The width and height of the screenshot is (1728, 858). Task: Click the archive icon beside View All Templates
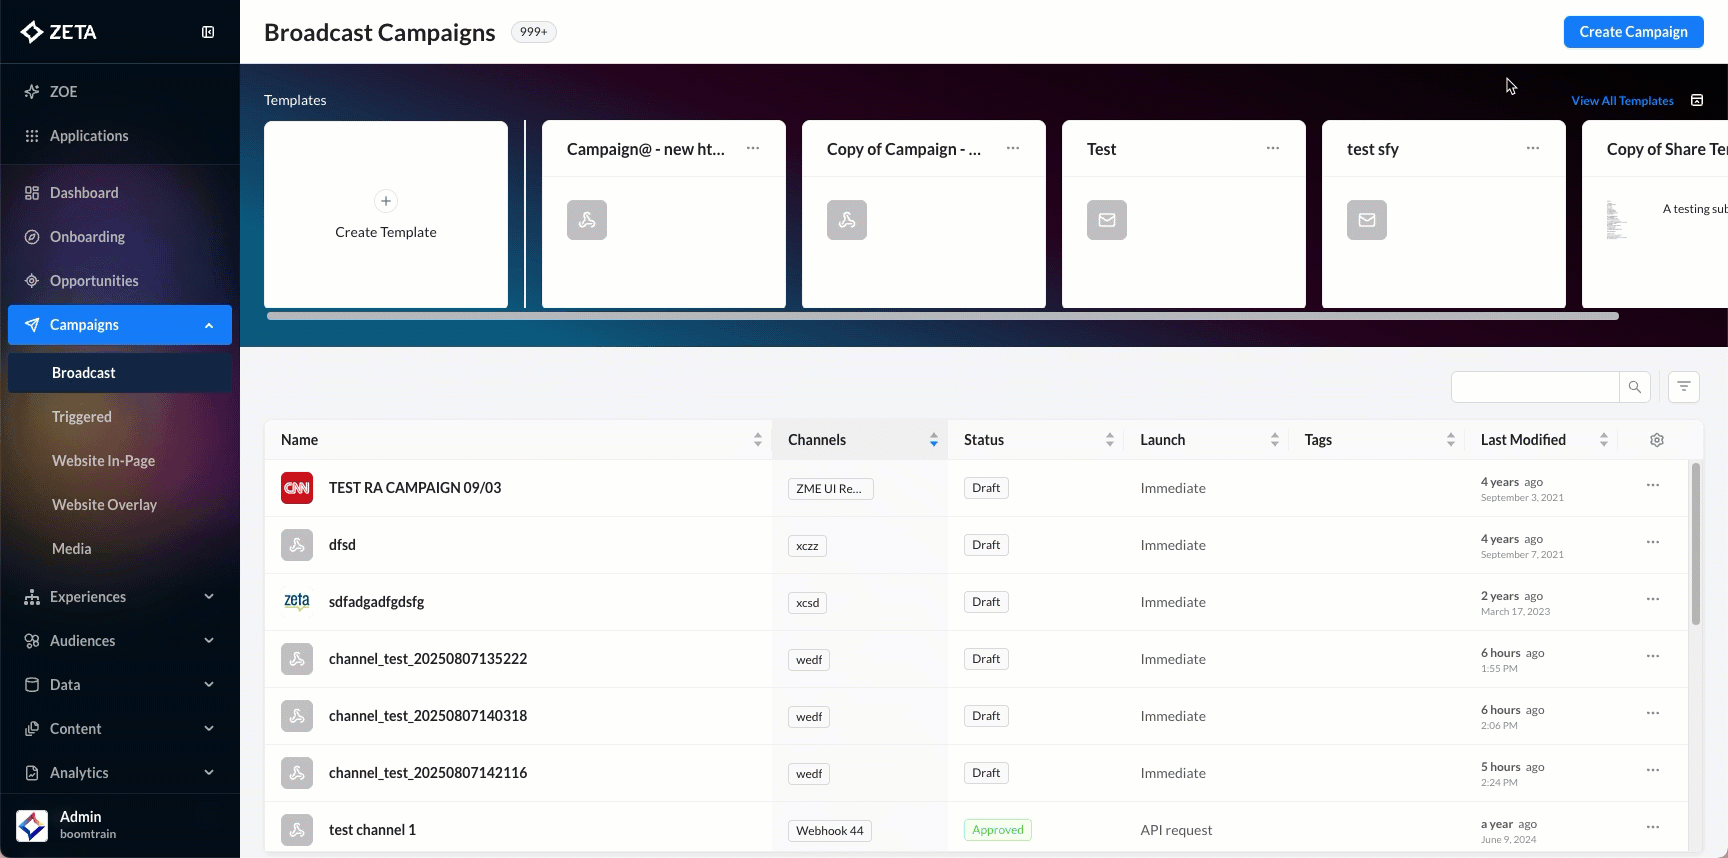click(x=1697, y=100)
